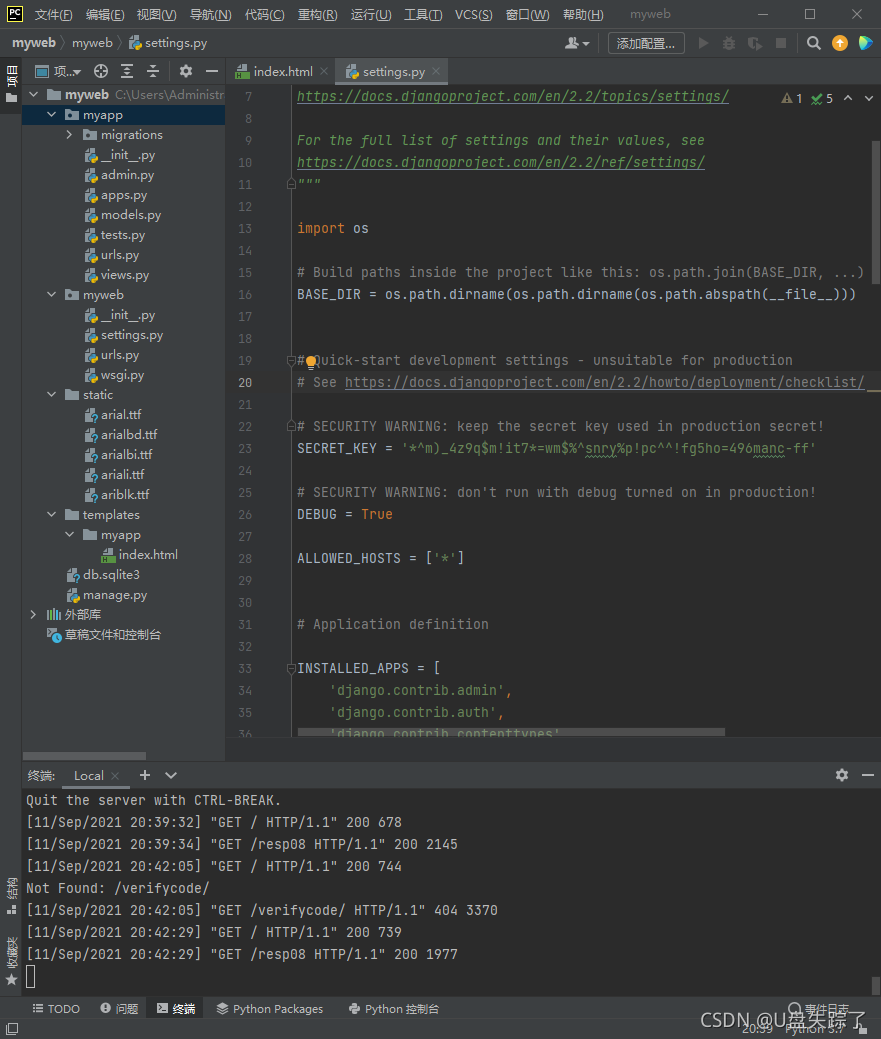Viewport: 881px width, 1039px height.
Task: Add a new terminal session with plus
Action: (x=145, y=775)
